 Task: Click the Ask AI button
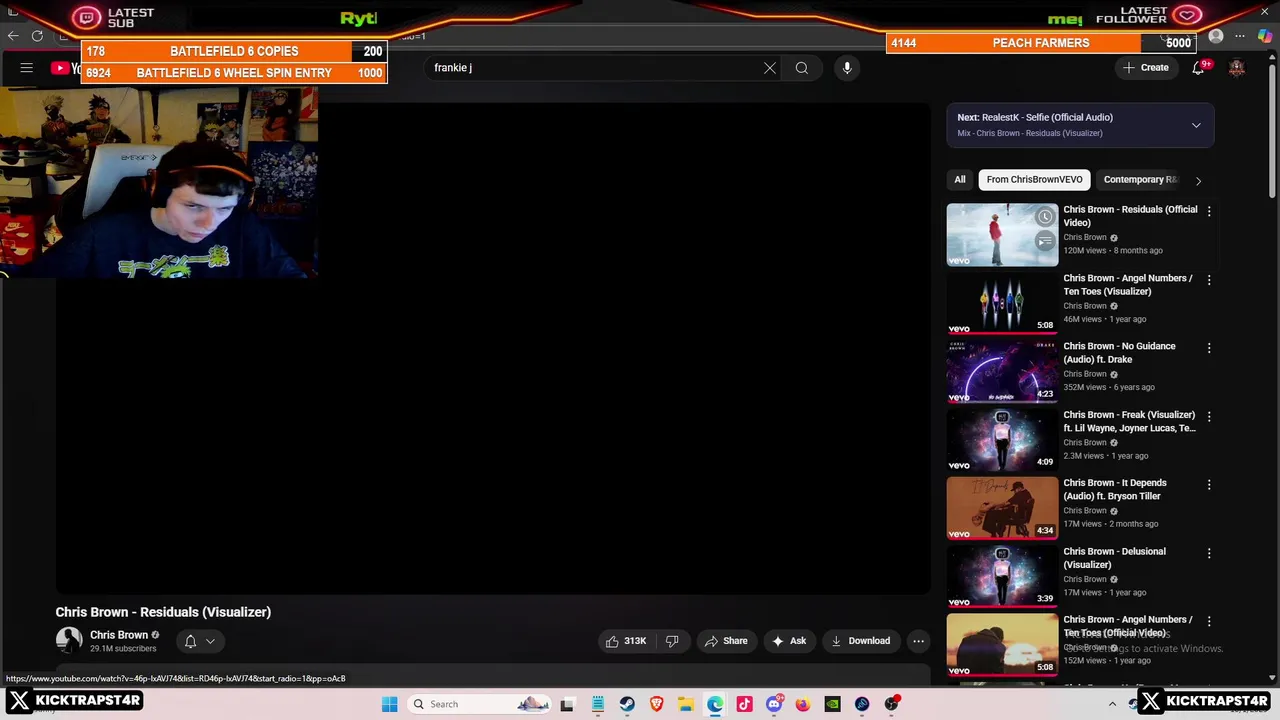click(x=789, y=641)
